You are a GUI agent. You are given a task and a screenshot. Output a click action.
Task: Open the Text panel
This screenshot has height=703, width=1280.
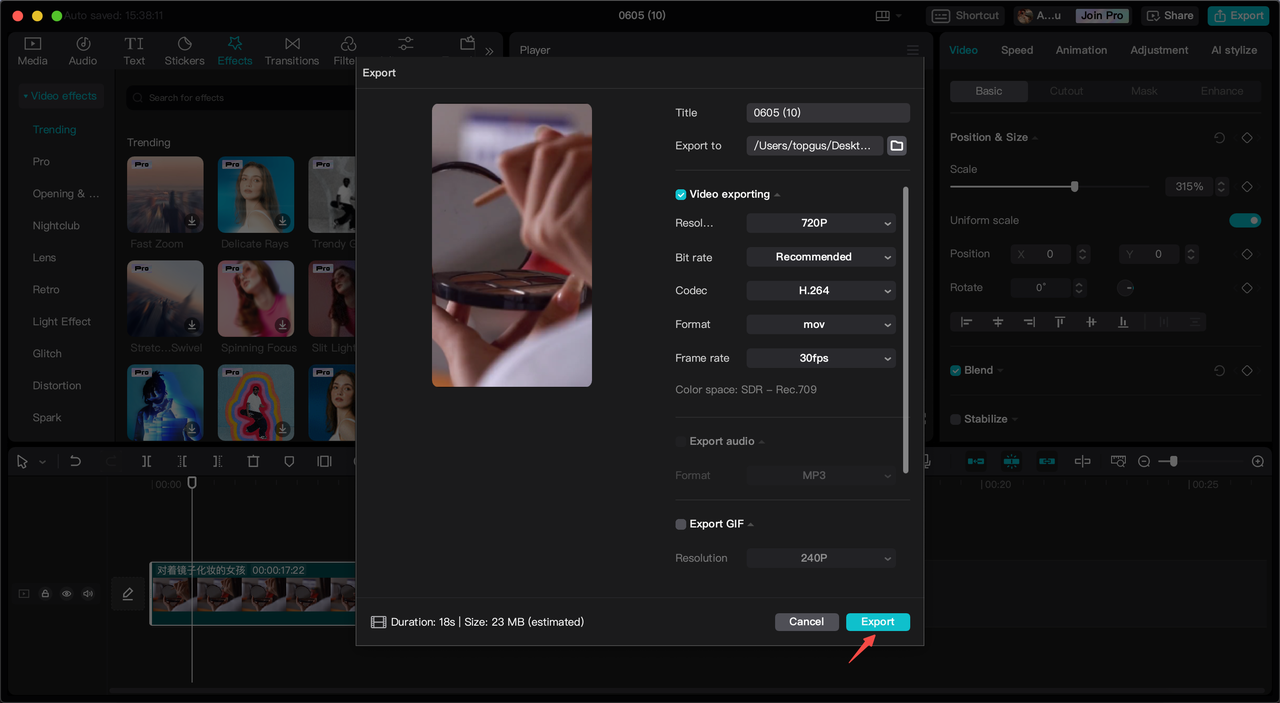(134, 51)
